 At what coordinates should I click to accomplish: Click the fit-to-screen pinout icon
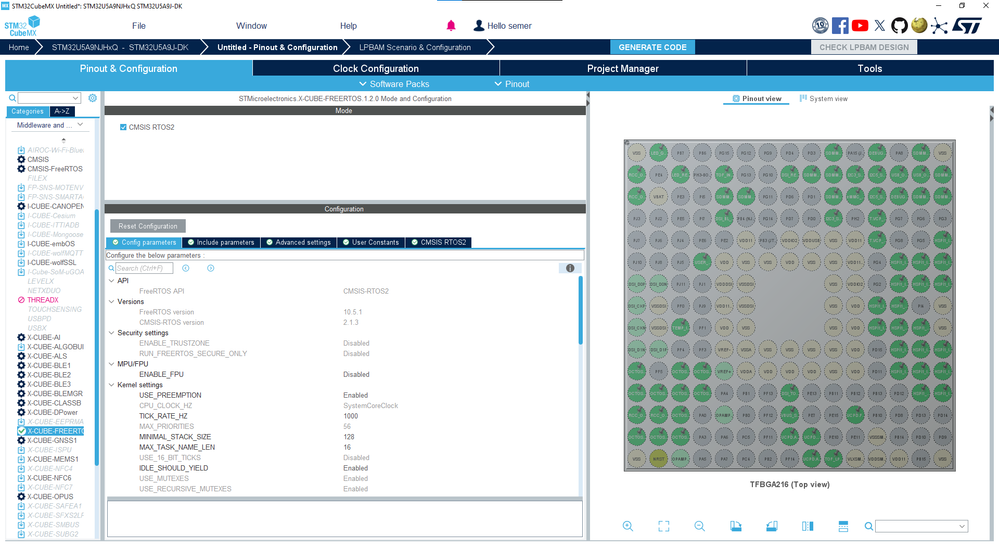(664, 526)
